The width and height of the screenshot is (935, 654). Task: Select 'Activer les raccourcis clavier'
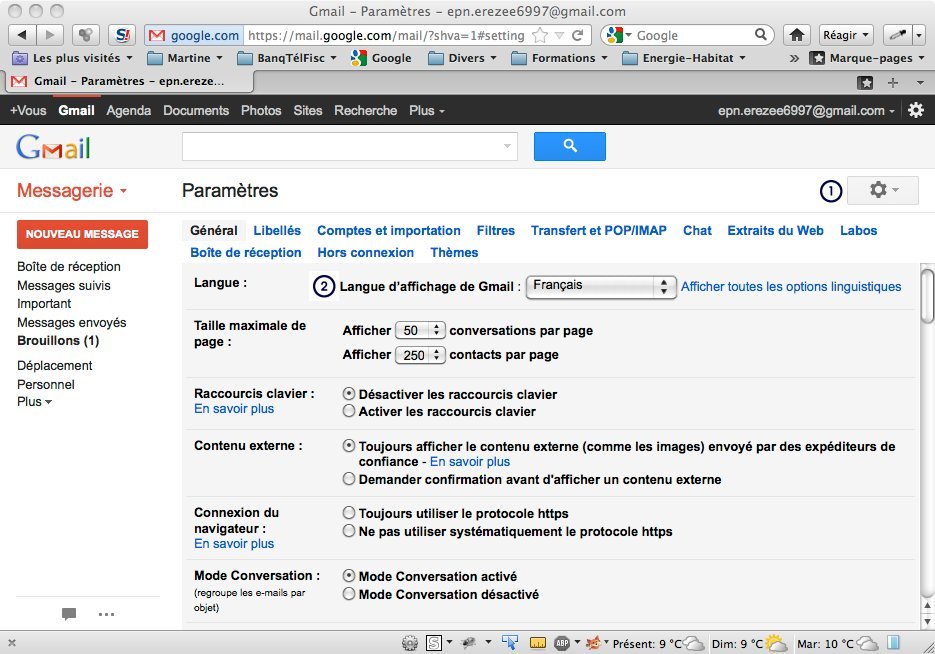[x=349, y=411]
